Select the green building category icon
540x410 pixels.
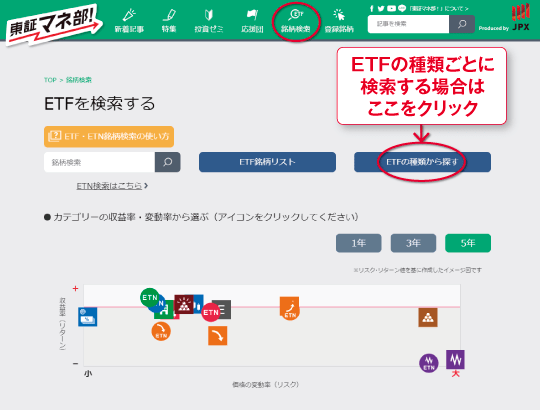[x=165, y=311]
